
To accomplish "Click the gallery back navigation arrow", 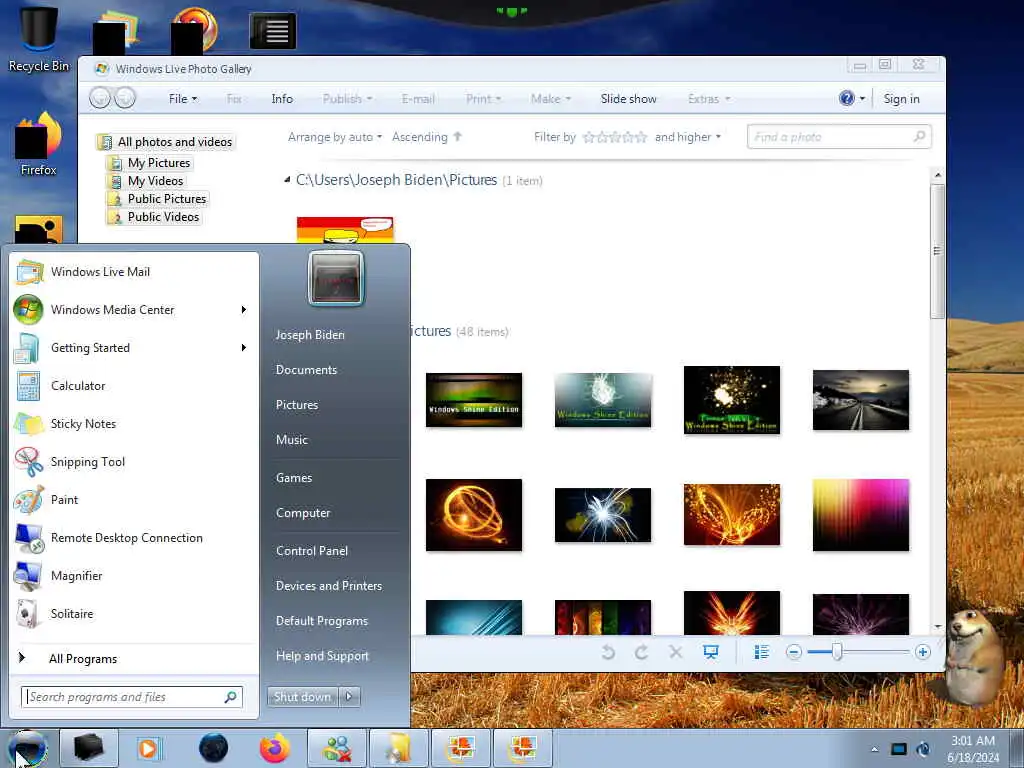I will [100, 98].
